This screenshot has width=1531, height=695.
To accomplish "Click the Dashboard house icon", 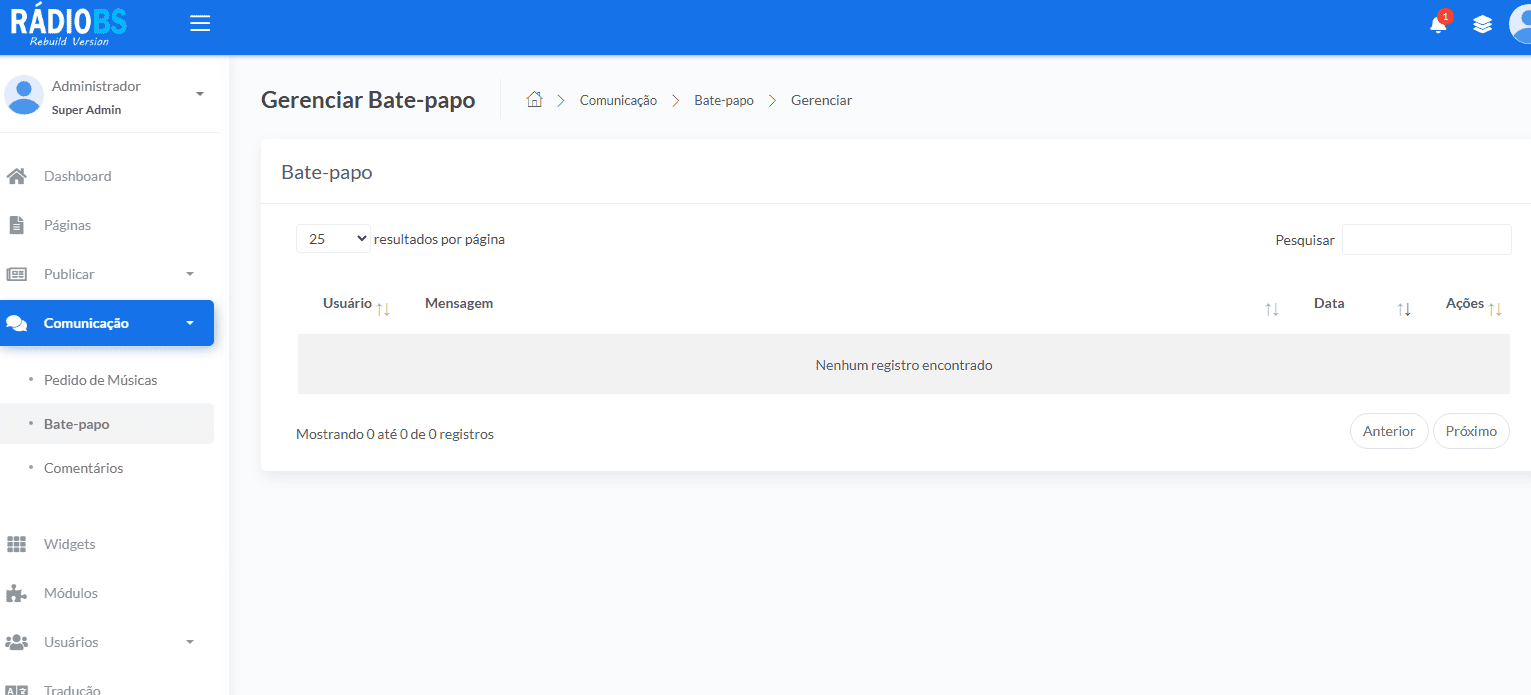I will pyautogui.click(x=16, y=176).
